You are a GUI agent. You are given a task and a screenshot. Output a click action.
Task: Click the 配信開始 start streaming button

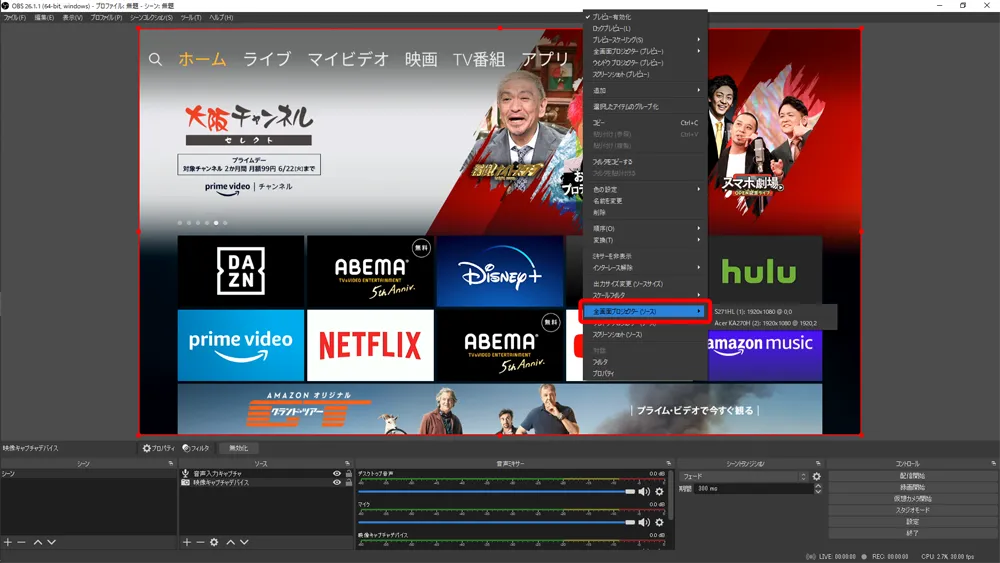(912, 476)
